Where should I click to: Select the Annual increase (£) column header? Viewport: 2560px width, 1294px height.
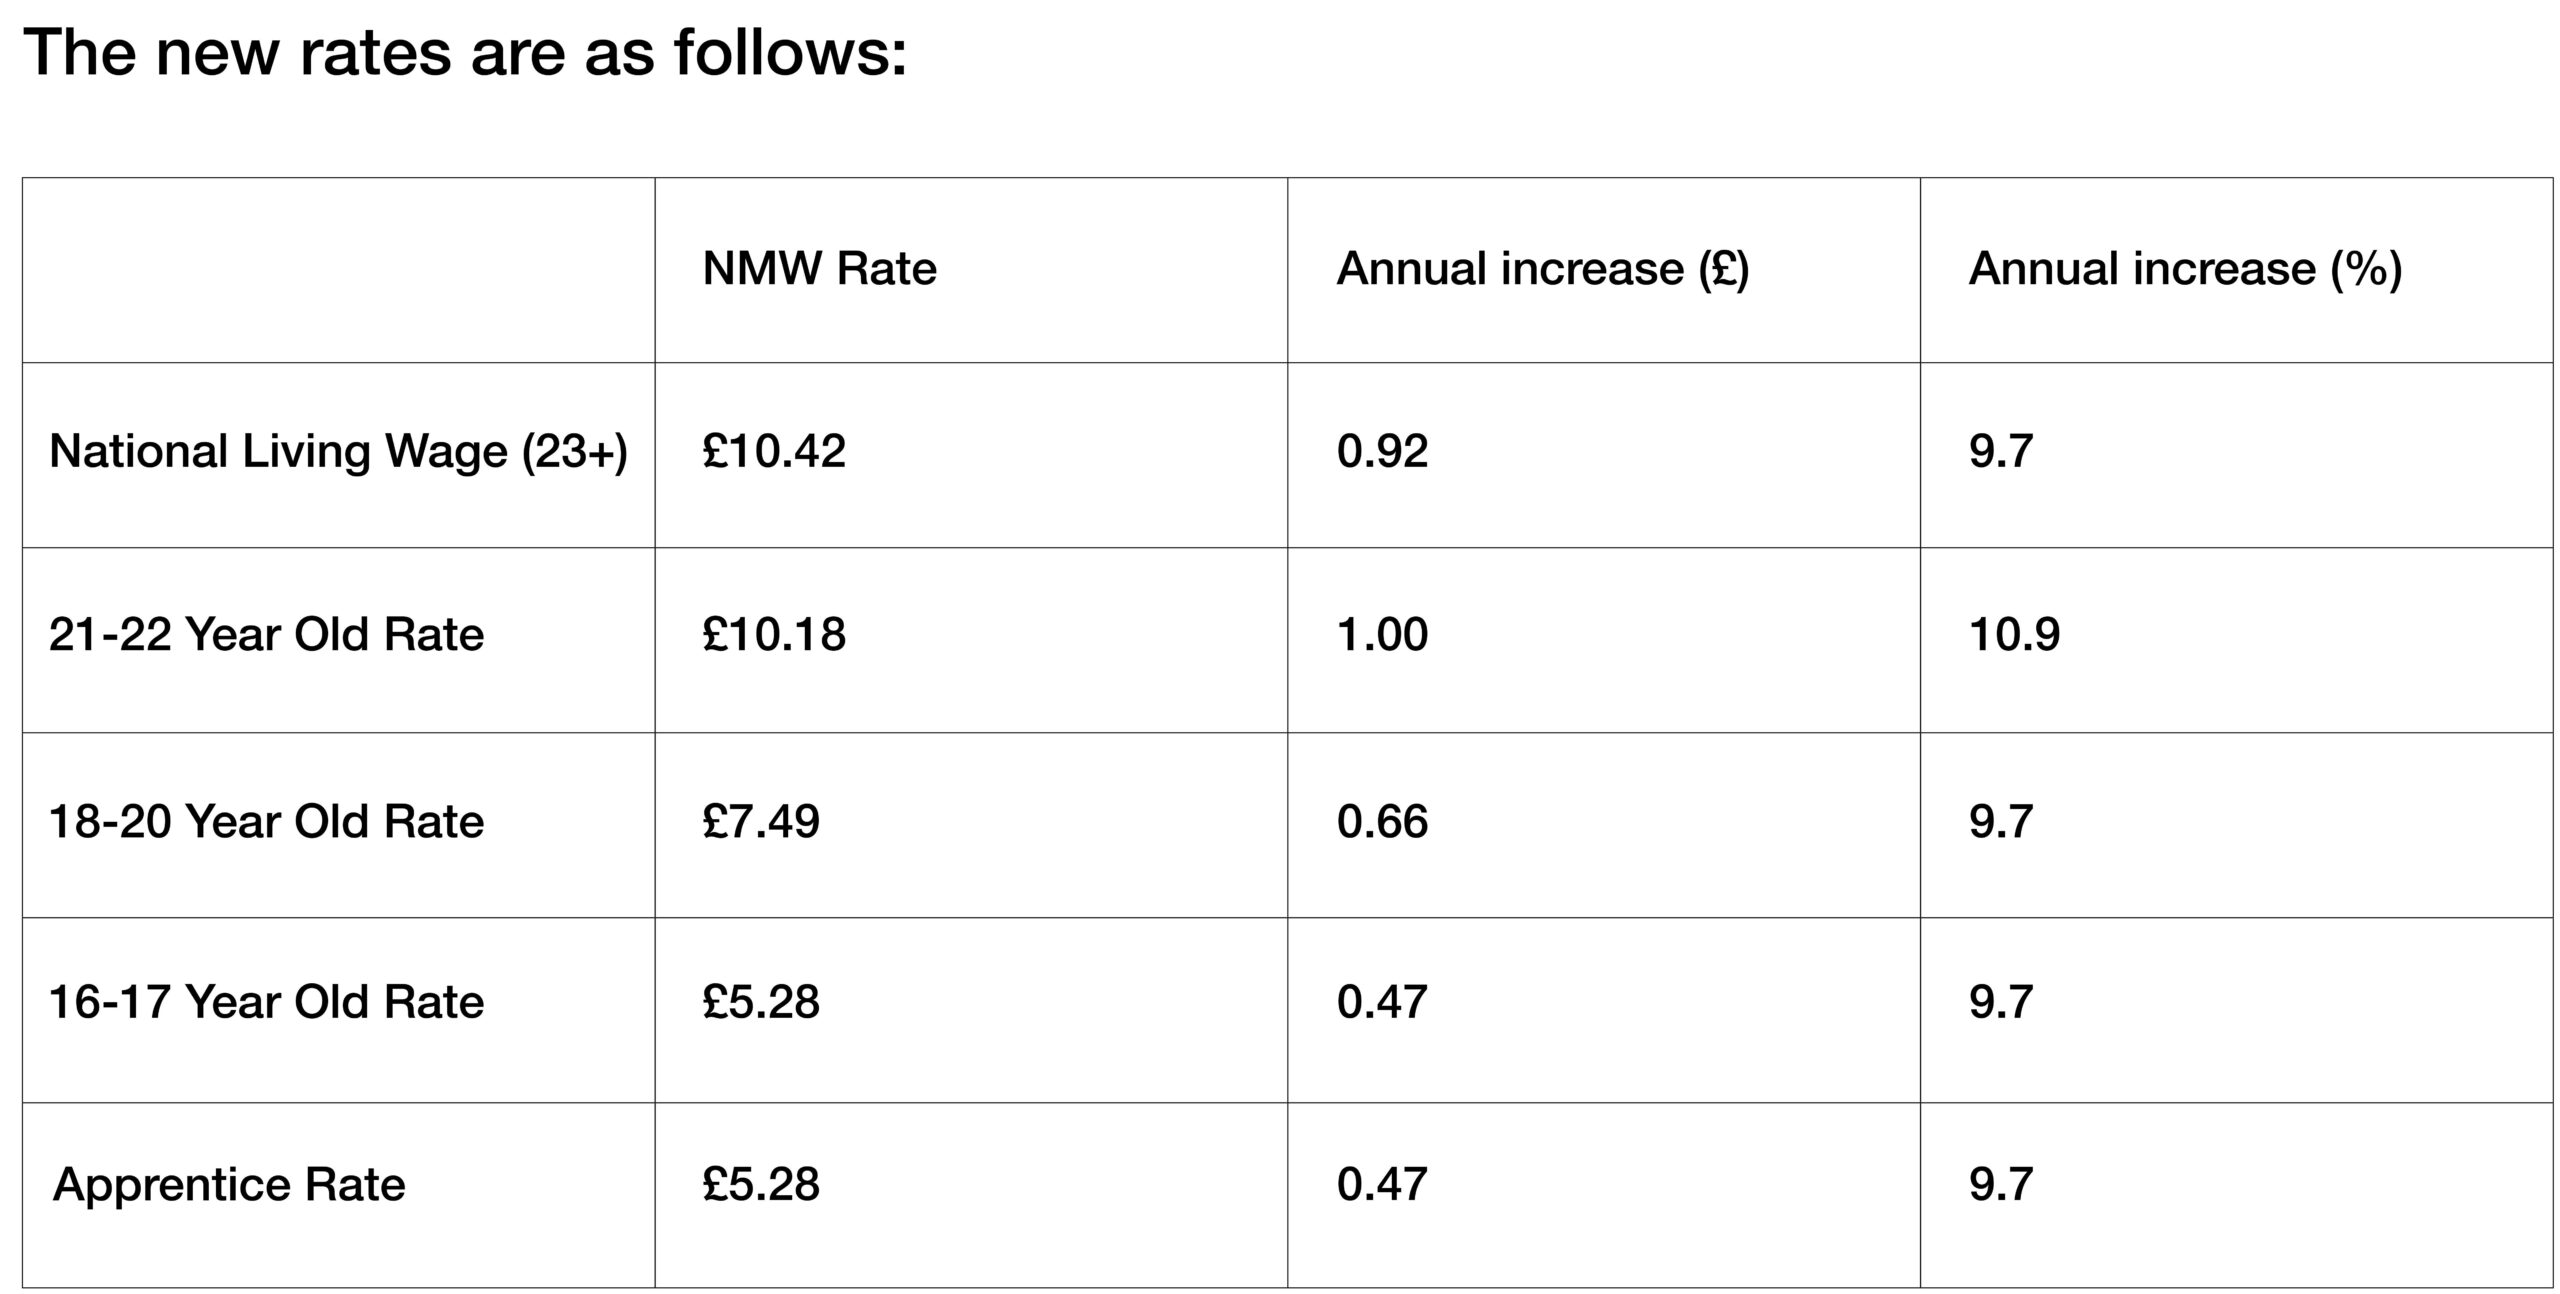[1543, 269]
